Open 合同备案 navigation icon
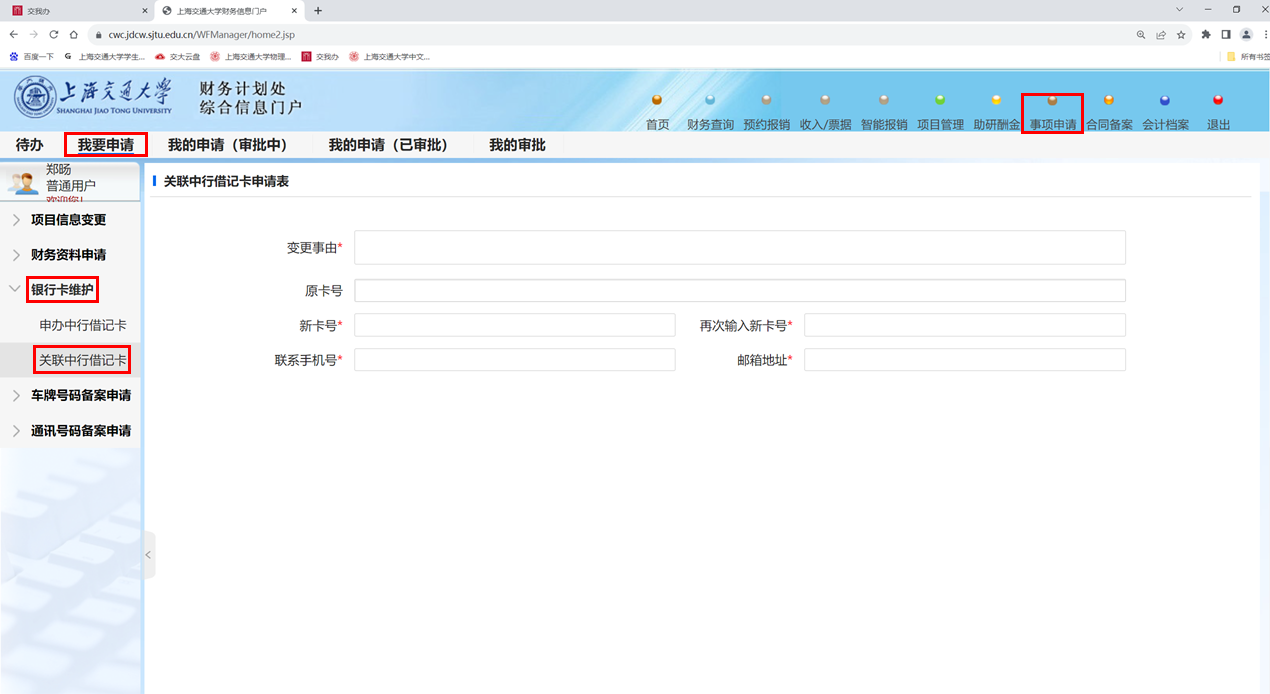Screen dimensions: 1270x694 tap(1108, 100)
